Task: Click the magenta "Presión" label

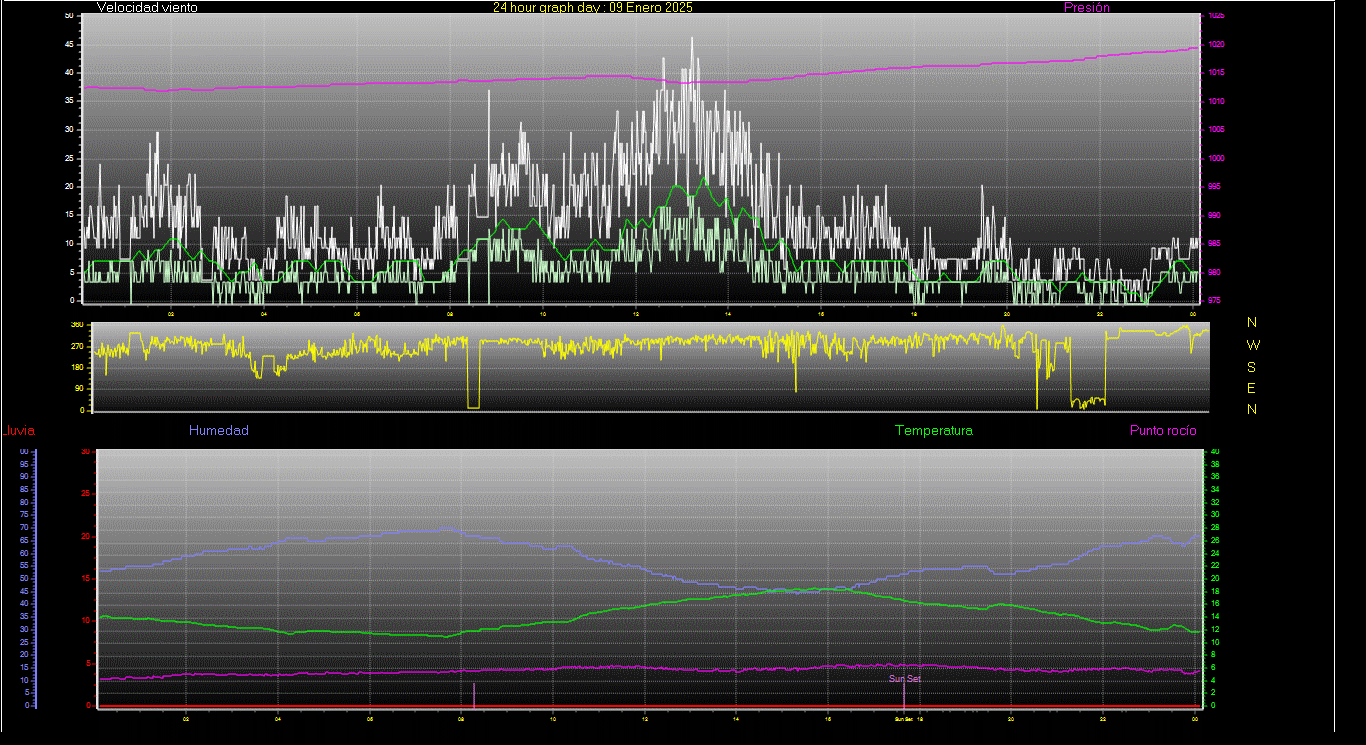Action: [1087, 7]
